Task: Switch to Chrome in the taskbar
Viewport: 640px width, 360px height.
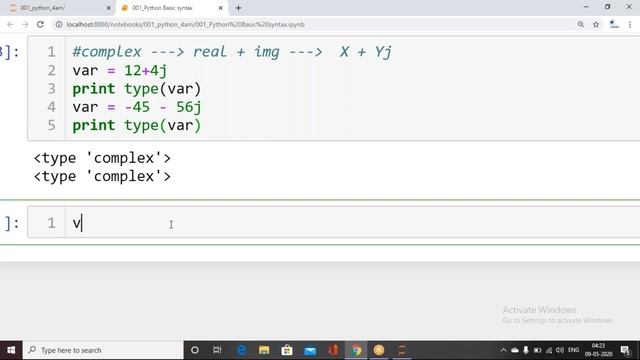Action: tap(356, 350)
